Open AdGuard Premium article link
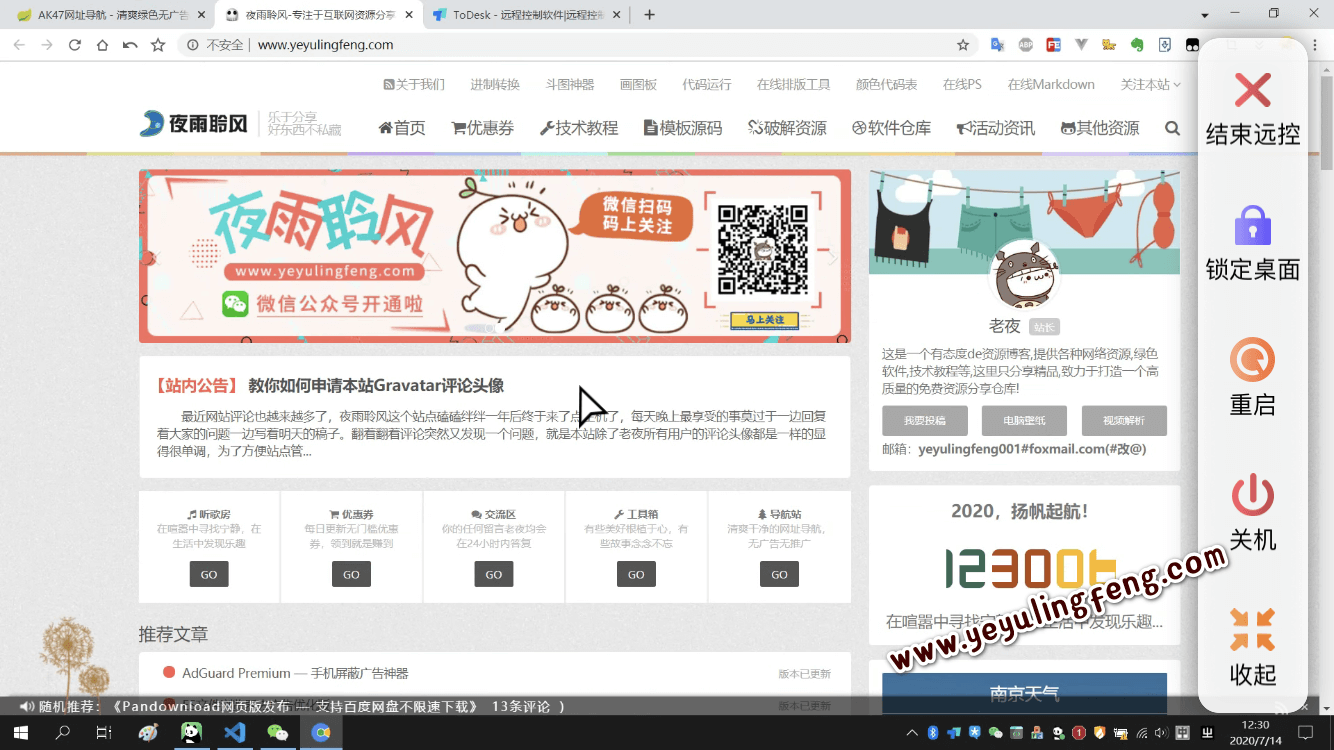The image size is (1334, 750). tap(295, 673)
